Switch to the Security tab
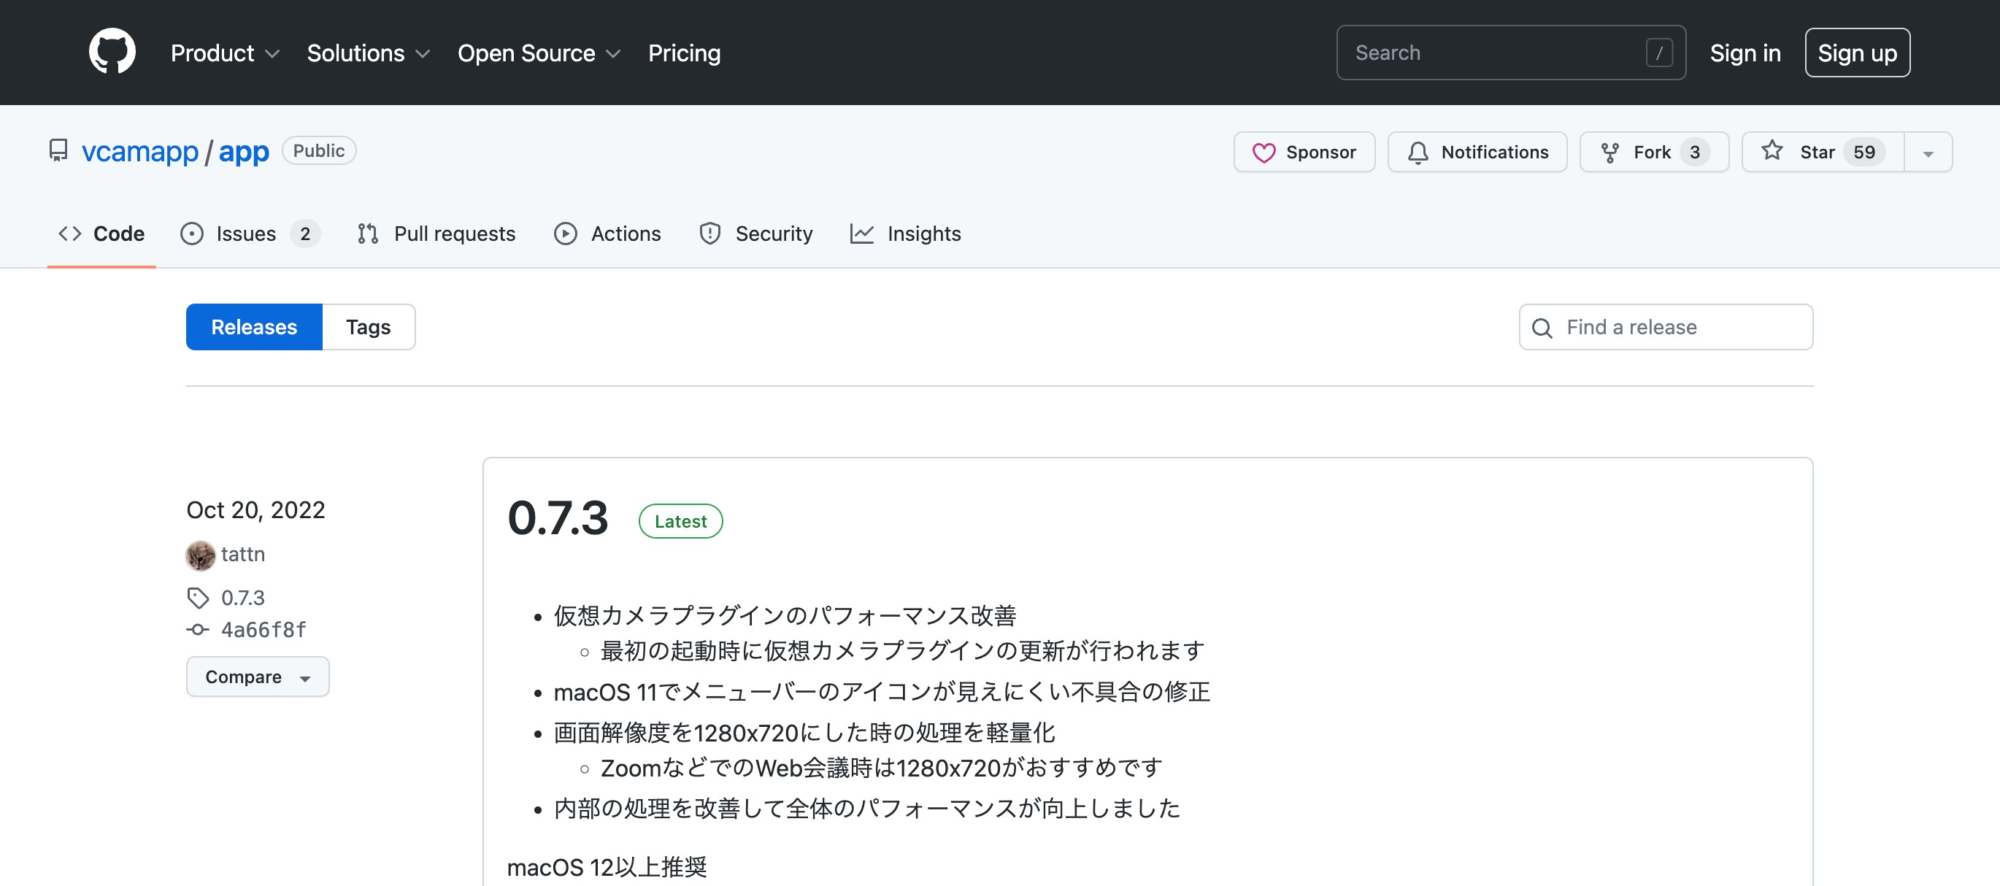Viewport: 2000px width, 886px height. (756, 234)
